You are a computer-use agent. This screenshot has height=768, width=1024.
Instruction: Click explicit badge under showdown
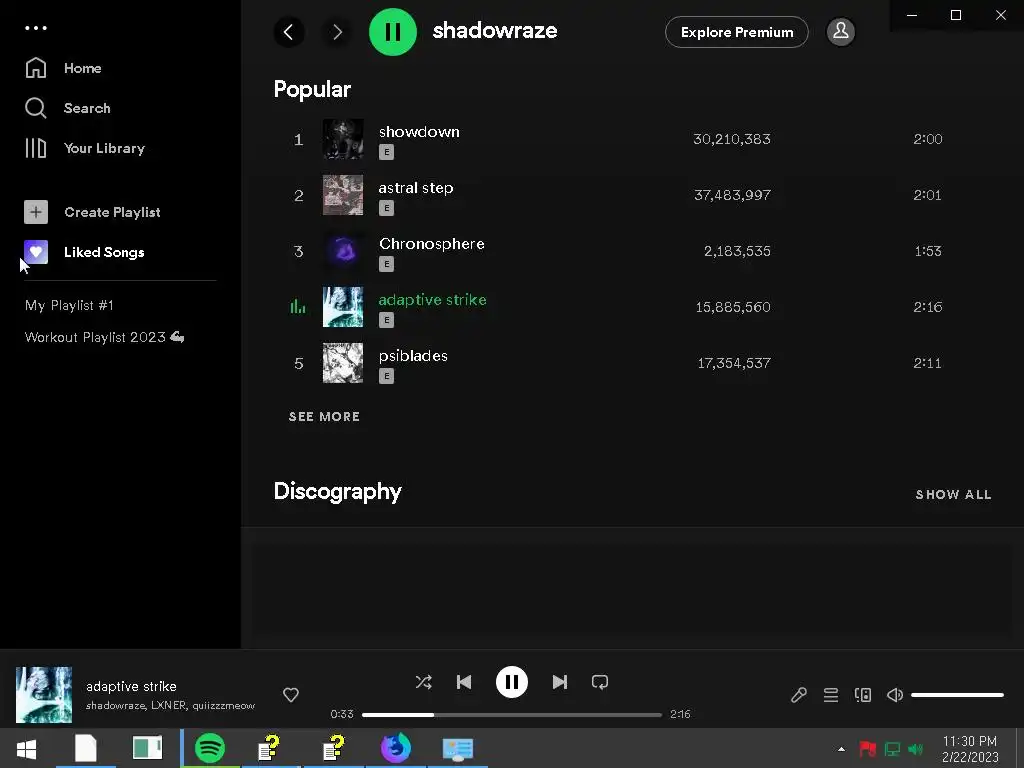click(386, 152)
